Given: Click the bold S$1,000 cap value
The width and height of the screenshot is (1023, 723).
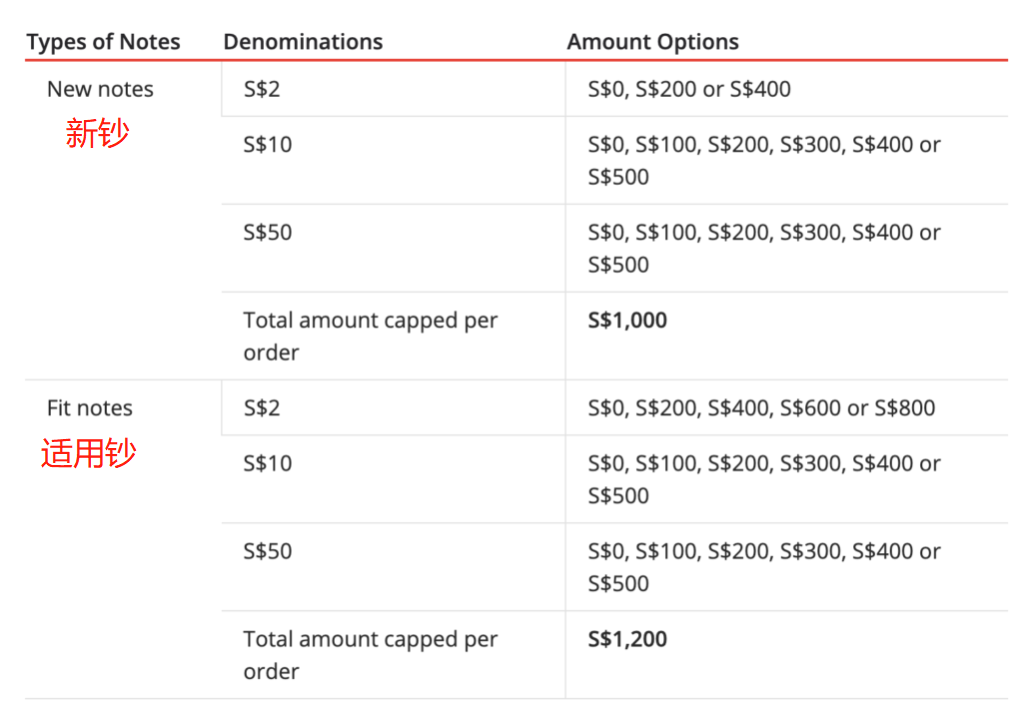Looking at the screenshot, I should (x=627, y=321).
